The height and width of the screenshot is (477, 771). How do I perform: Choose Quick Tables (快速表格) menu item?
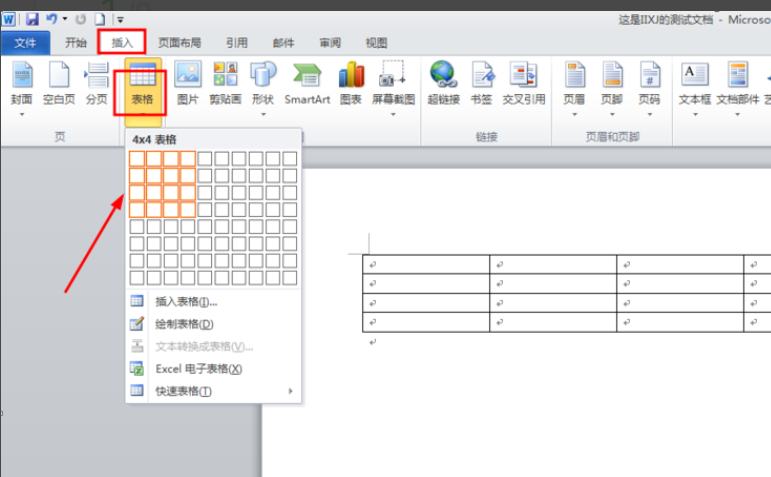[x=213, y=391]
